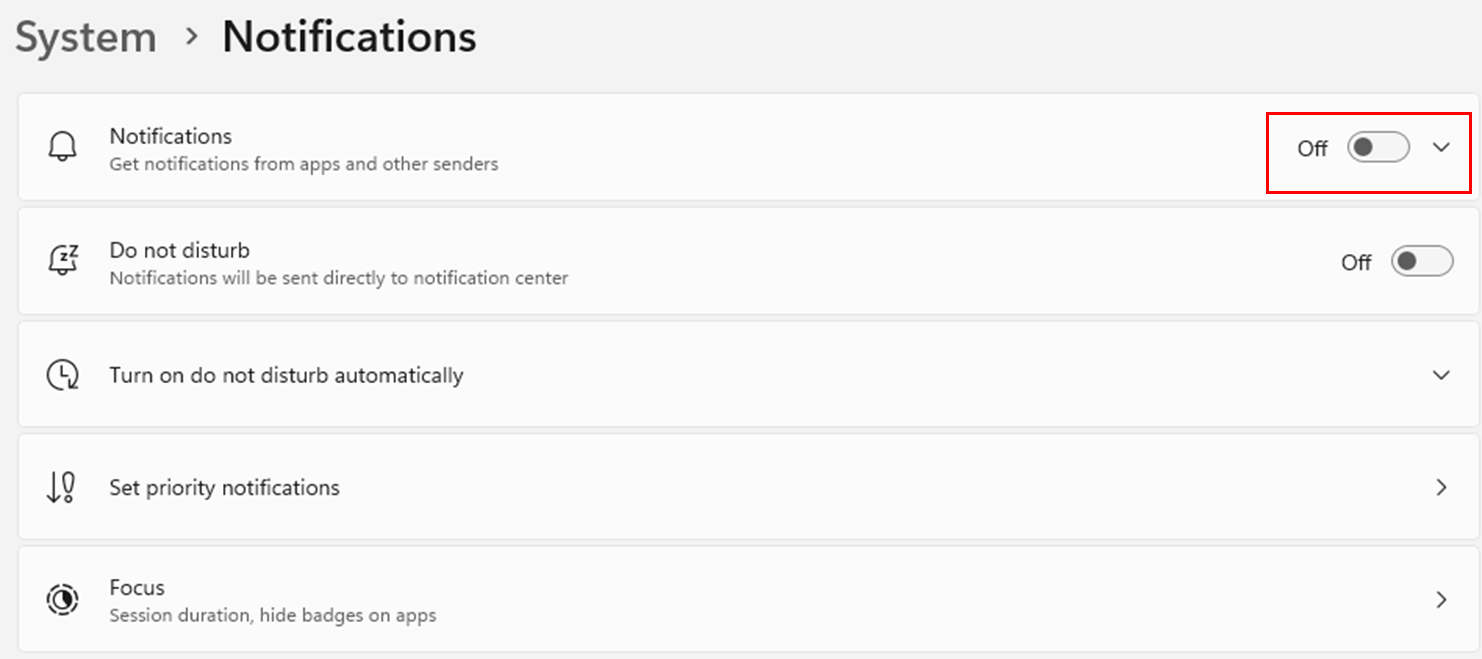Click the Notifications page heading
Image resolution: width=1482 pixels, height=659 pixels.
click(349, 38)
